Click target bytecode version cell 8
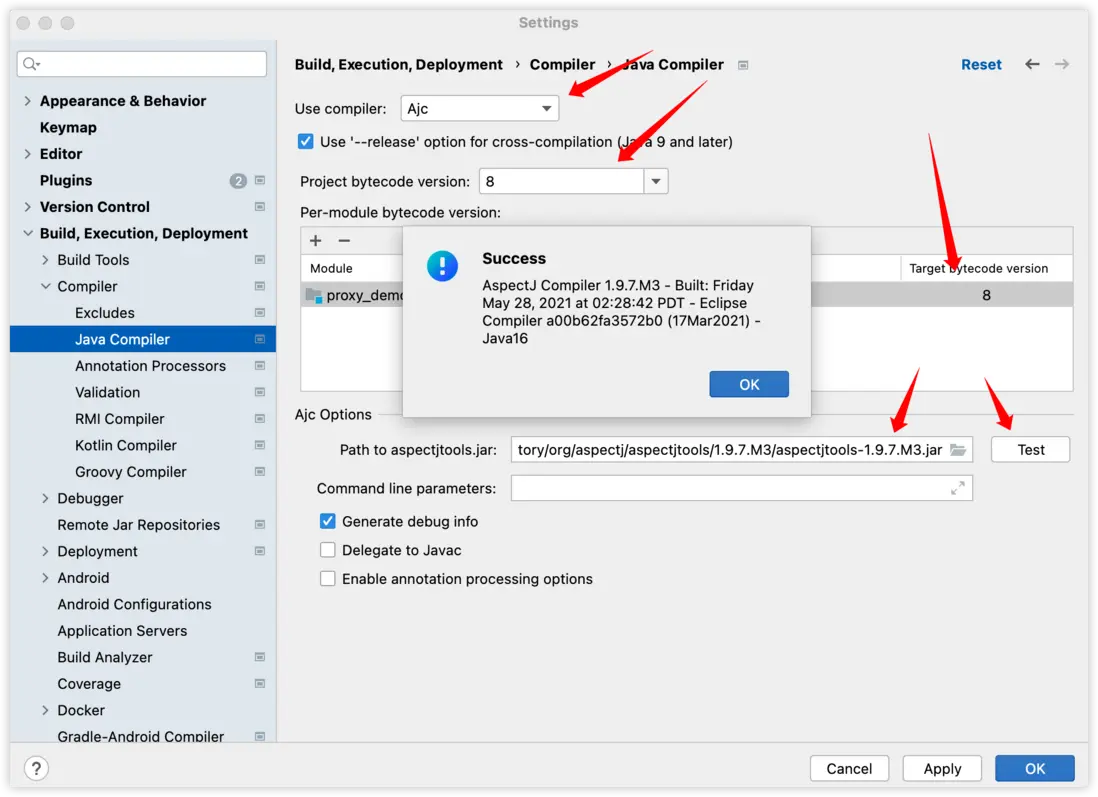1098x797 pixels. (x=986, y=296)
